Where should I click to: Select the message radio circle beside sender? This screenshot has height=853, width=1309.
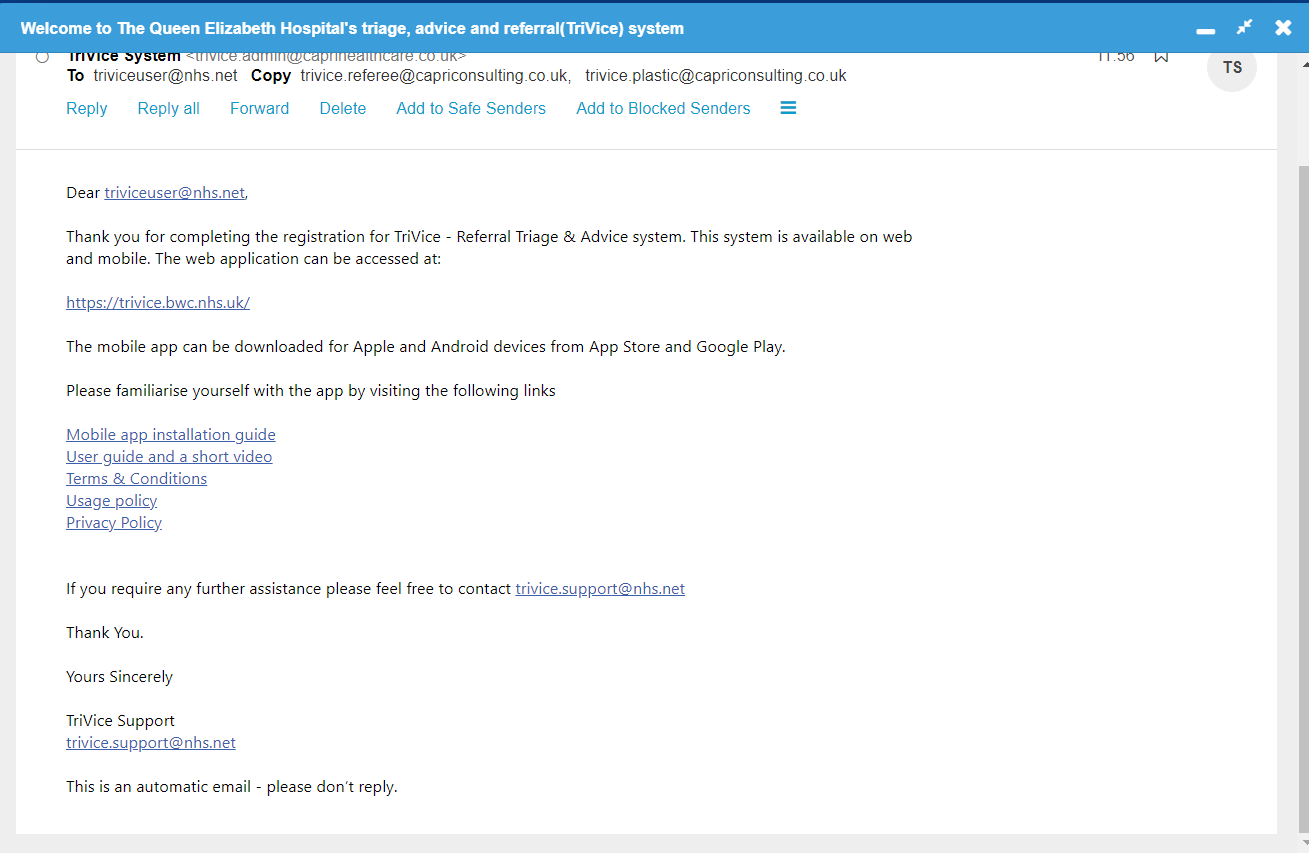coord(42,57)
